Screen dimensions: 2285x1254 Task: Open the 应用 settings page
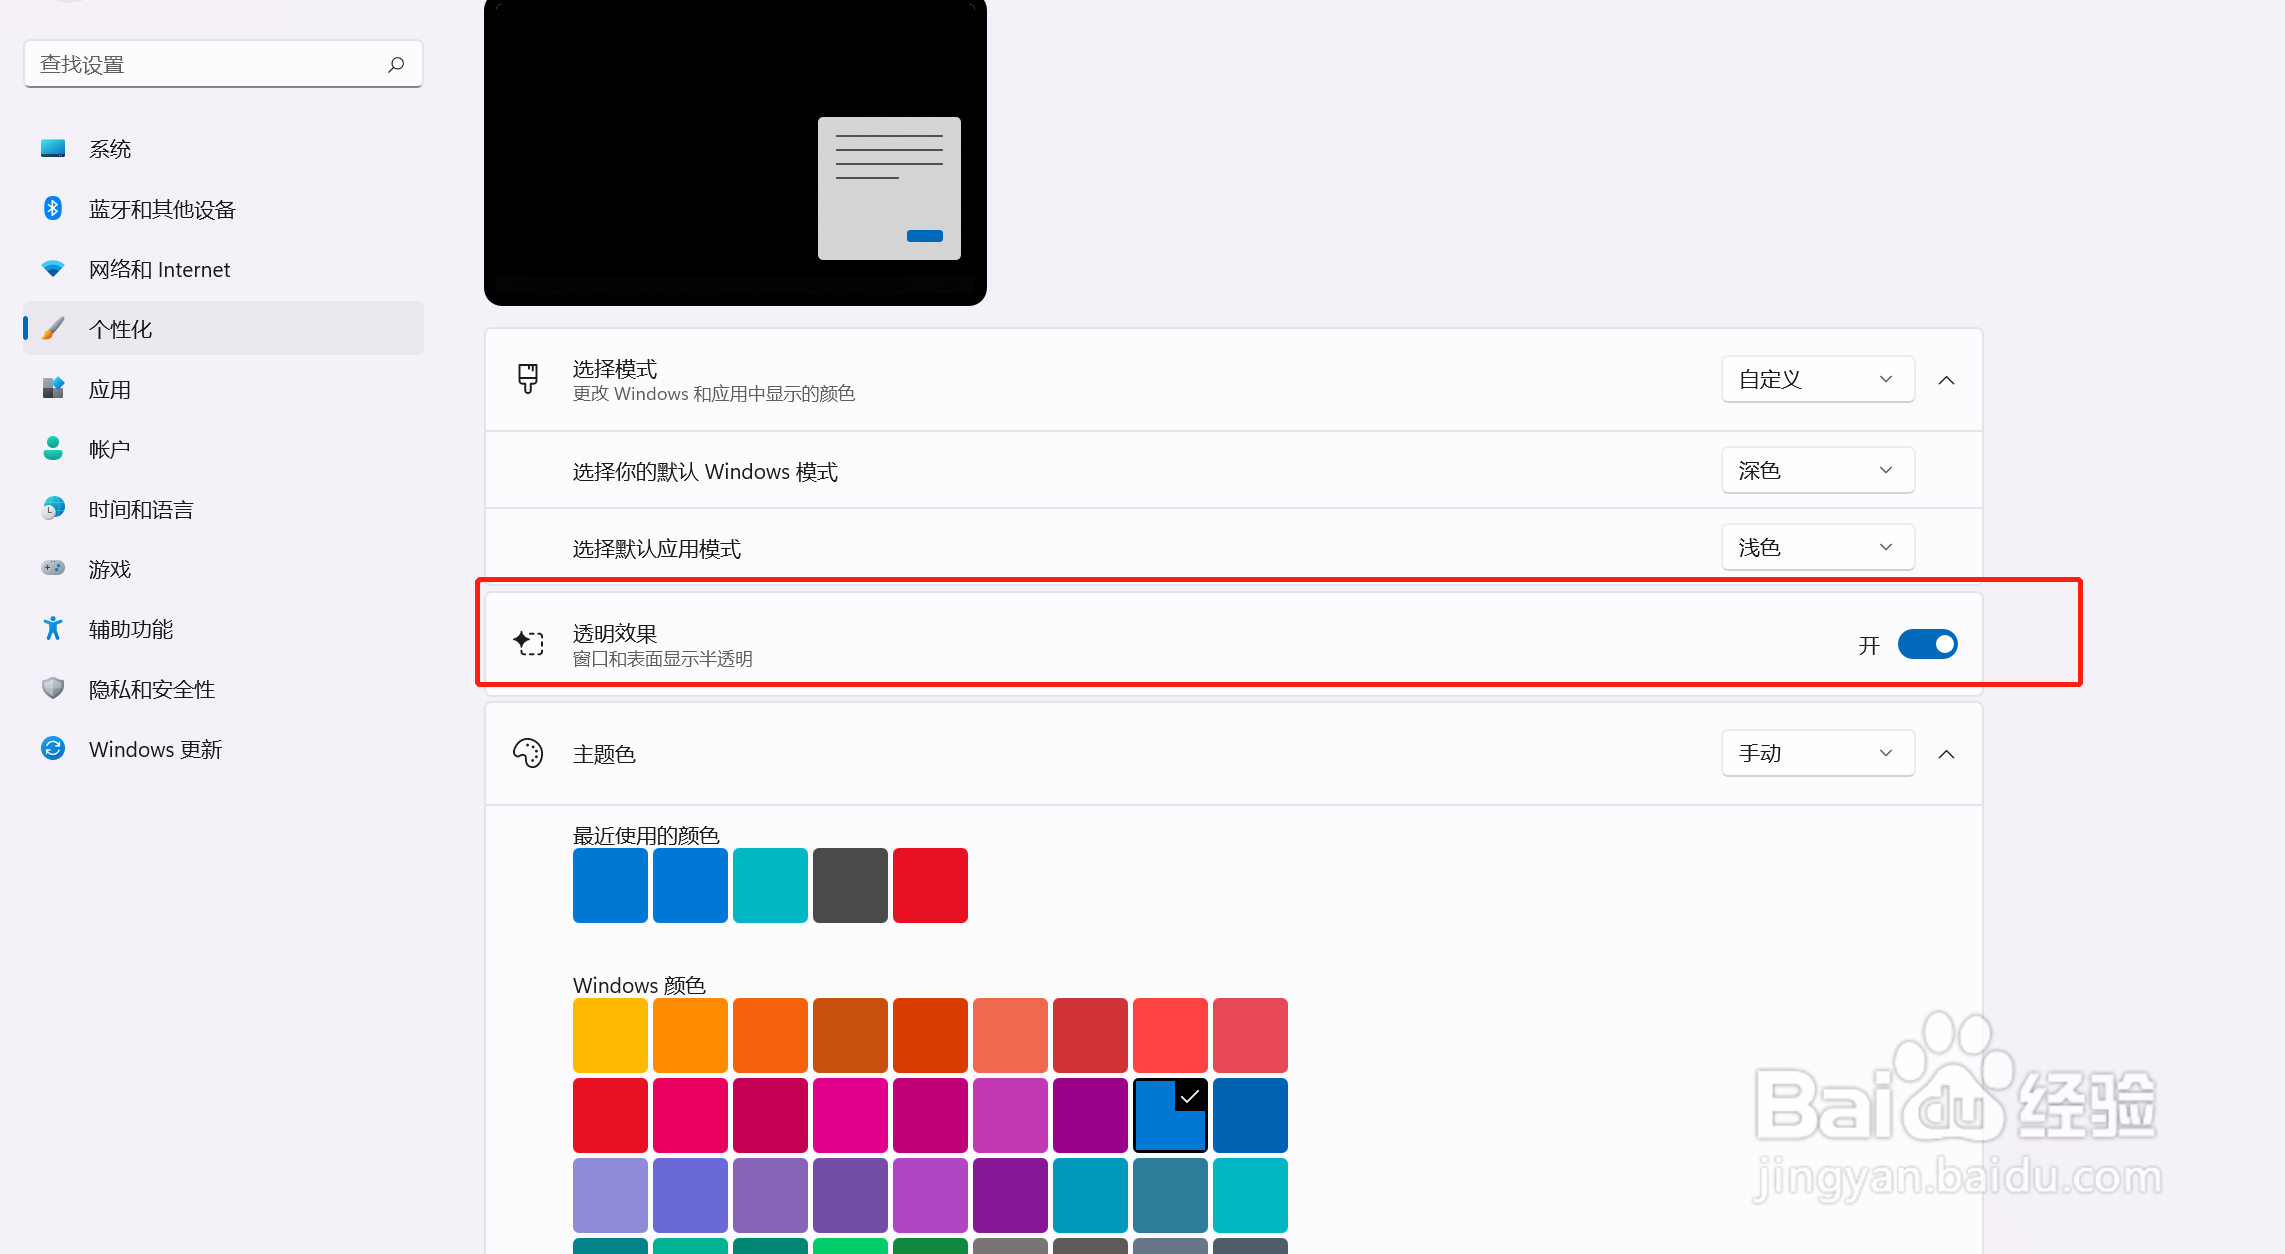click(x=110, y=389)
